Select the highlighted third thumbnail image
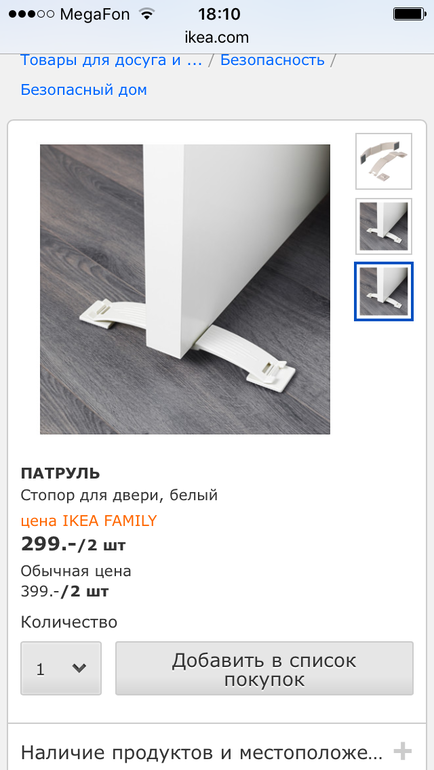This screenshot has width=434, height=770. coord(383,291)
